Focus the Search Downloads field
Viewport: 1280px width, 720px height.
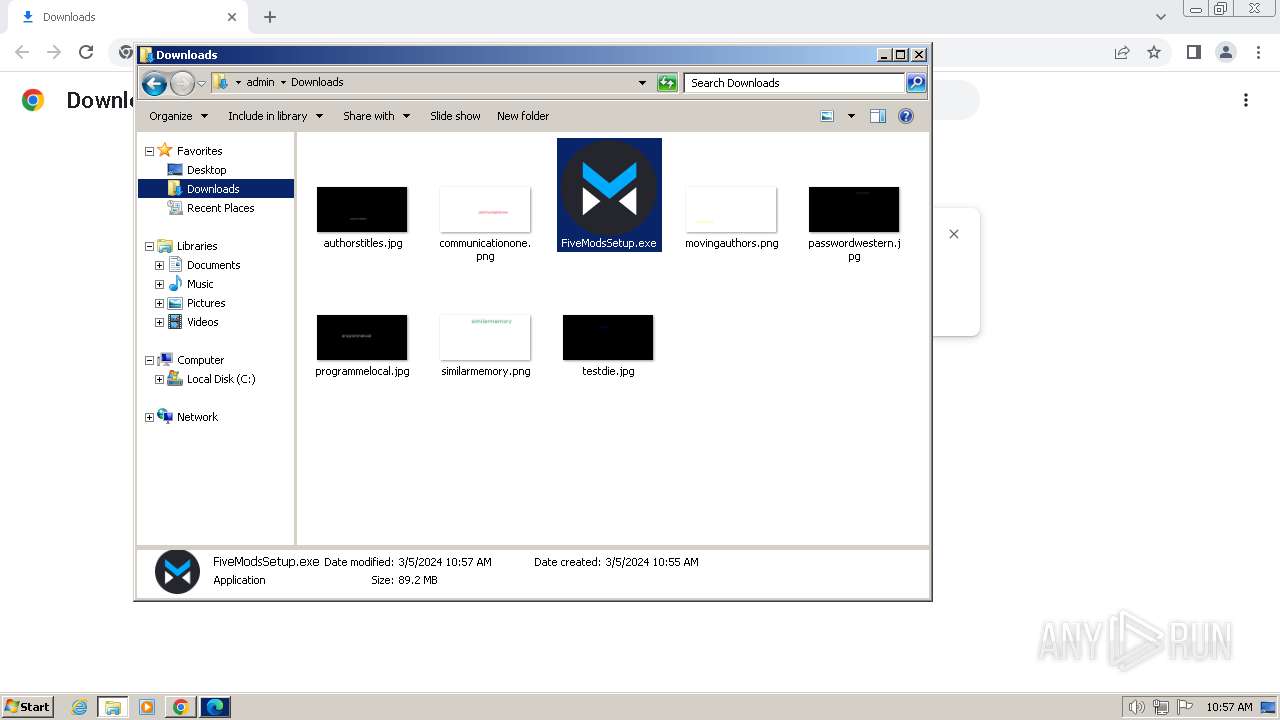point(795,83)
